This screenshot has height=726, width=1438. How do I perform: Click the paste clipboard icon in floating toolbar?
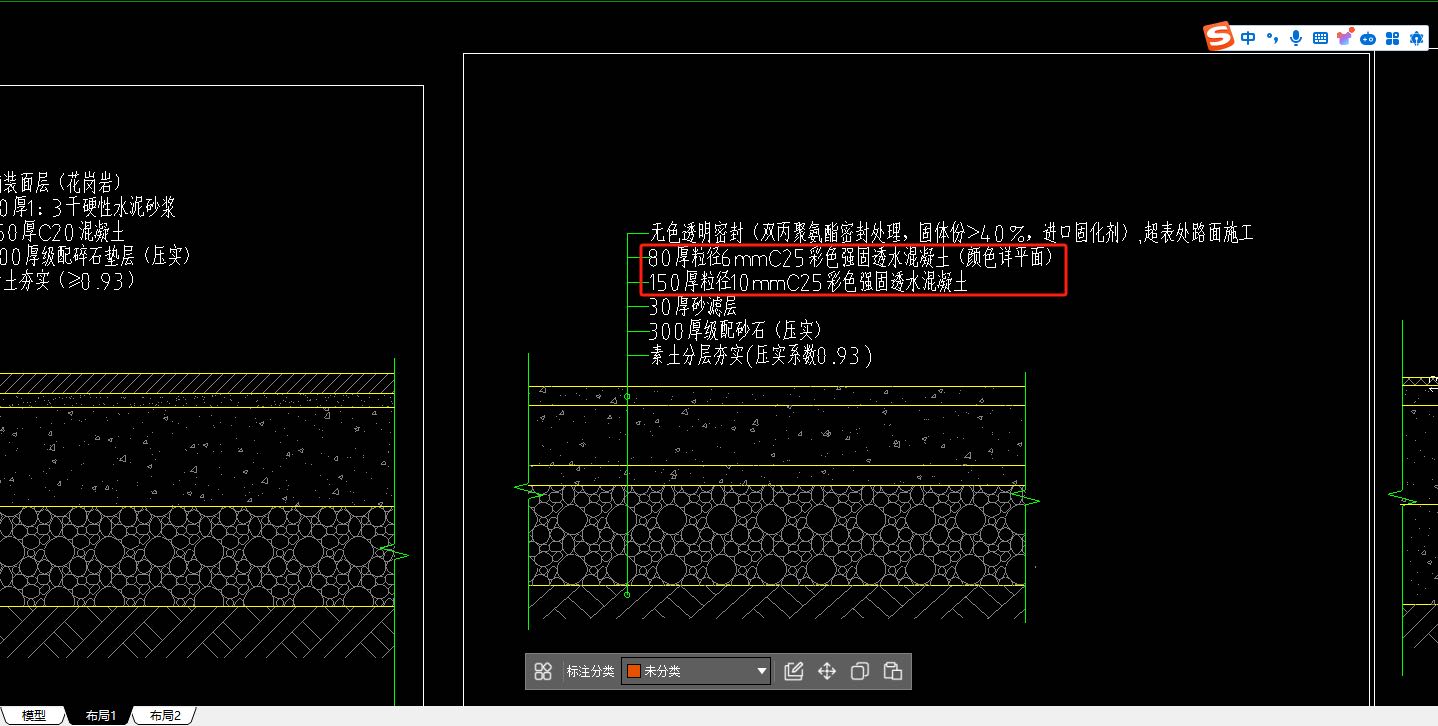tap(893, 671)
